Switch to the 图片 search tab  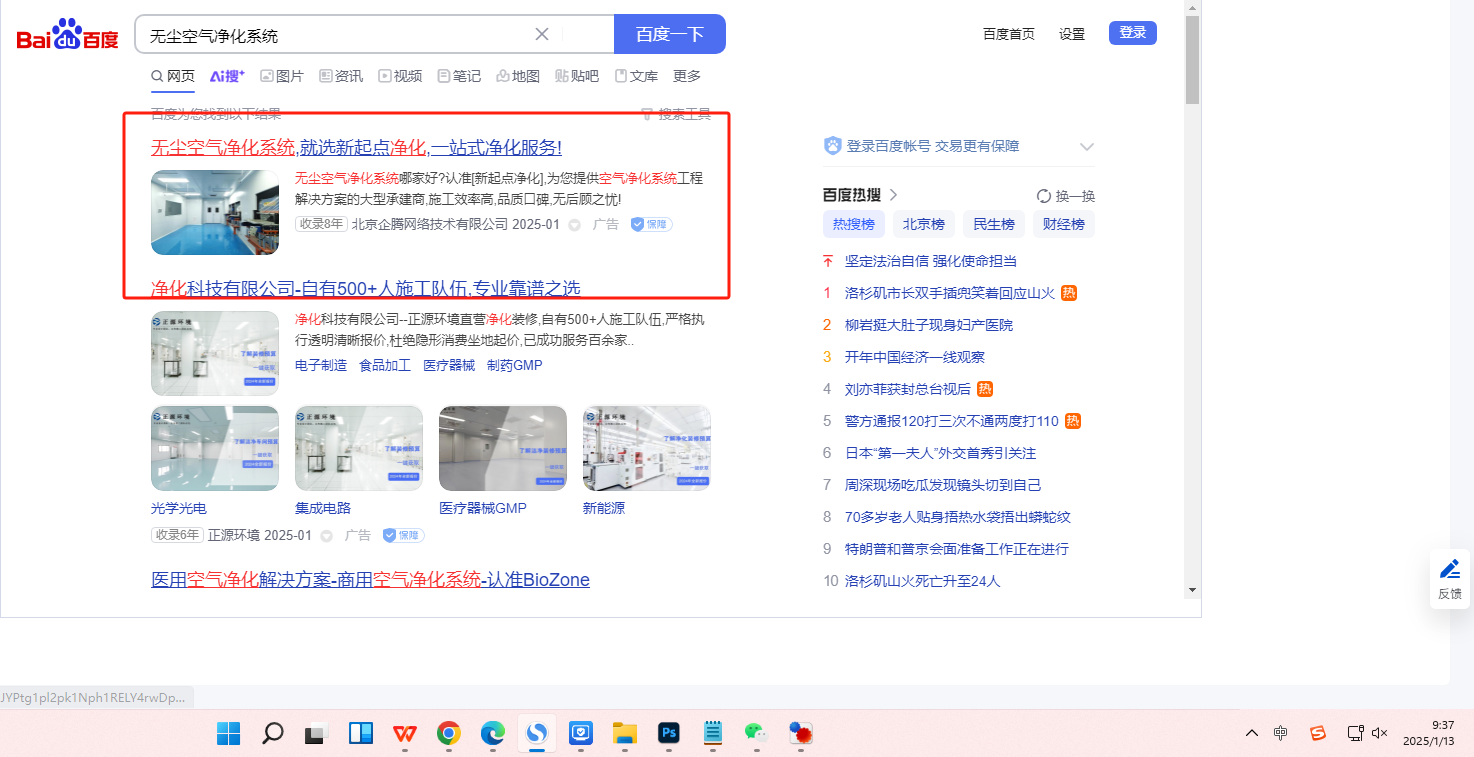[282, 76]
